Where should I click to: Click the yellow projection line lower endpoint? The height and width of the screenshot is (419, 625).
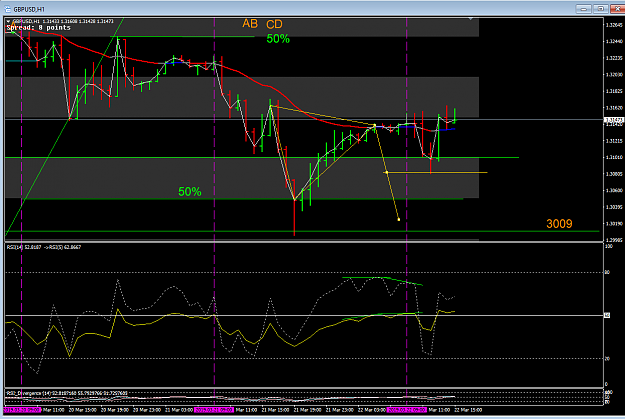(x=399, y=219)
